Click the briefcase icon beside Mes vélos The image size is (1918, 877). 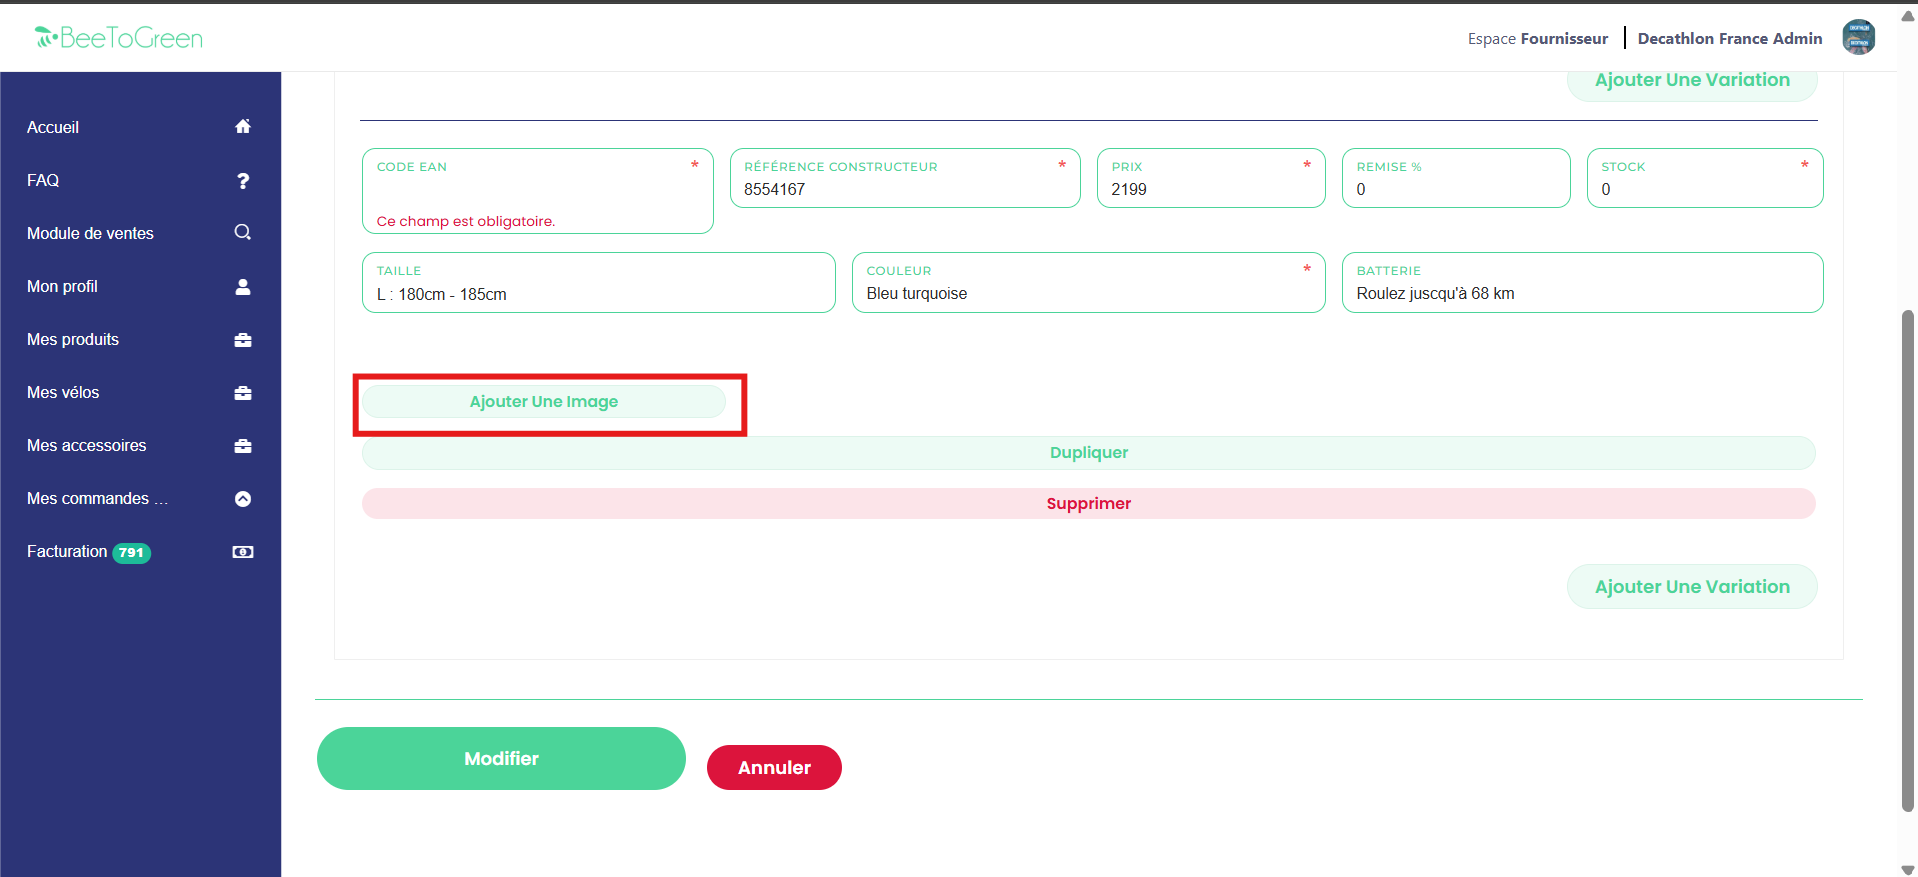(242, 393)
